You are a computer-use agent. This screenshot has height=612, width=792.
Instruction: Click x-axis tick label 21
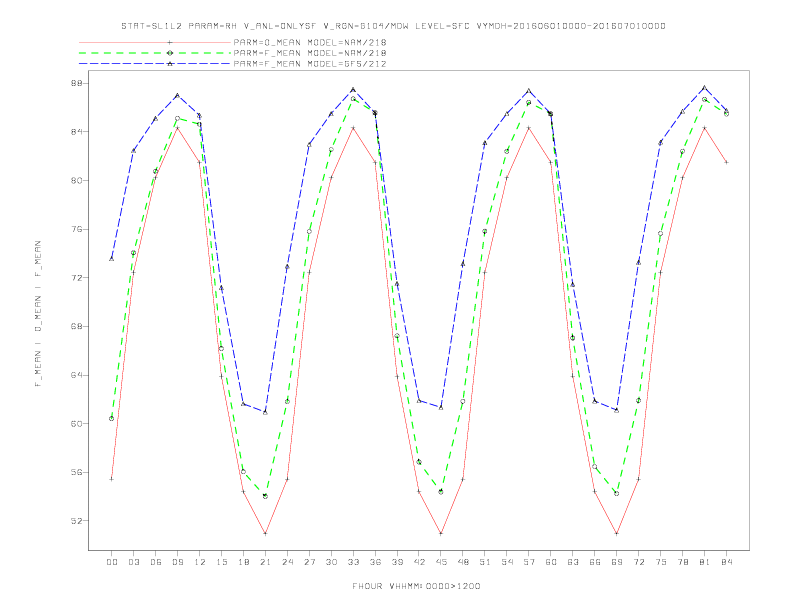pos(265,562)
